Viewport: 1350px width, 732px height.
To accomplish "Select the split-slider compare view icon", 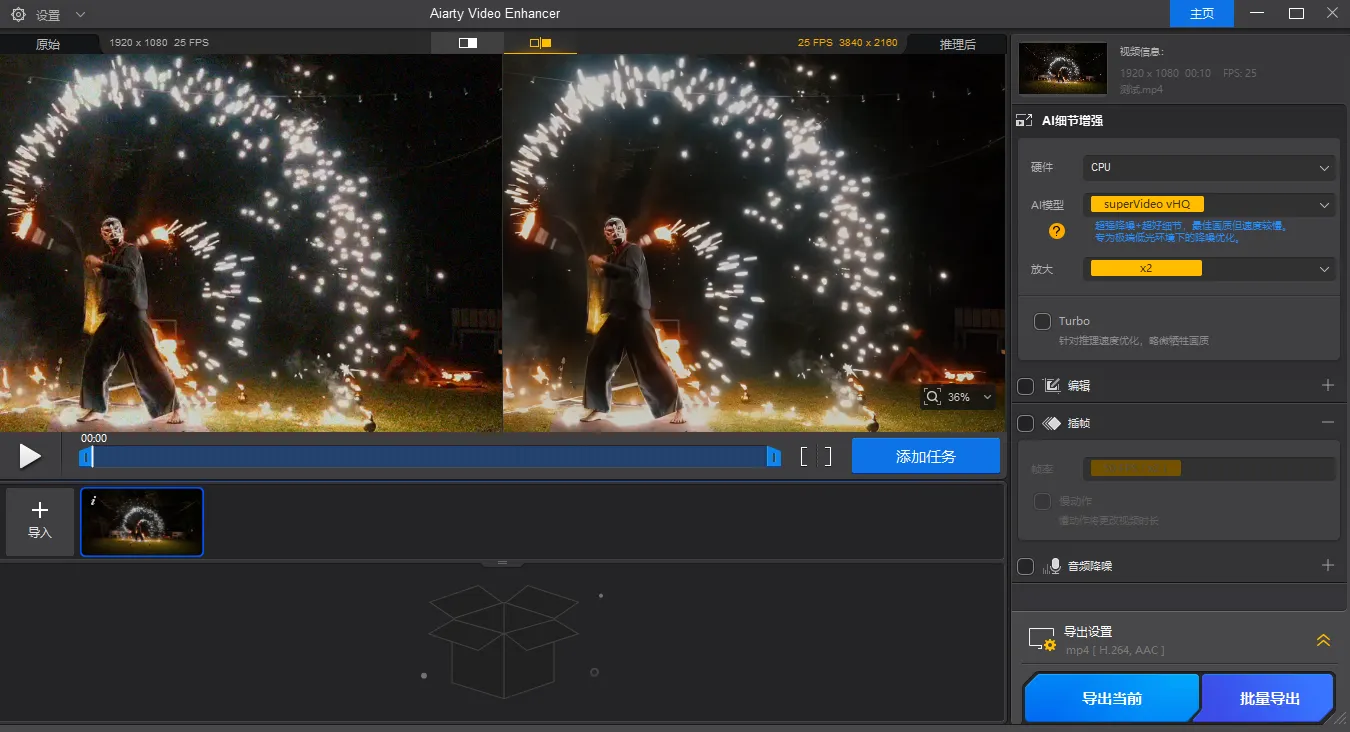I will (467, 43).
